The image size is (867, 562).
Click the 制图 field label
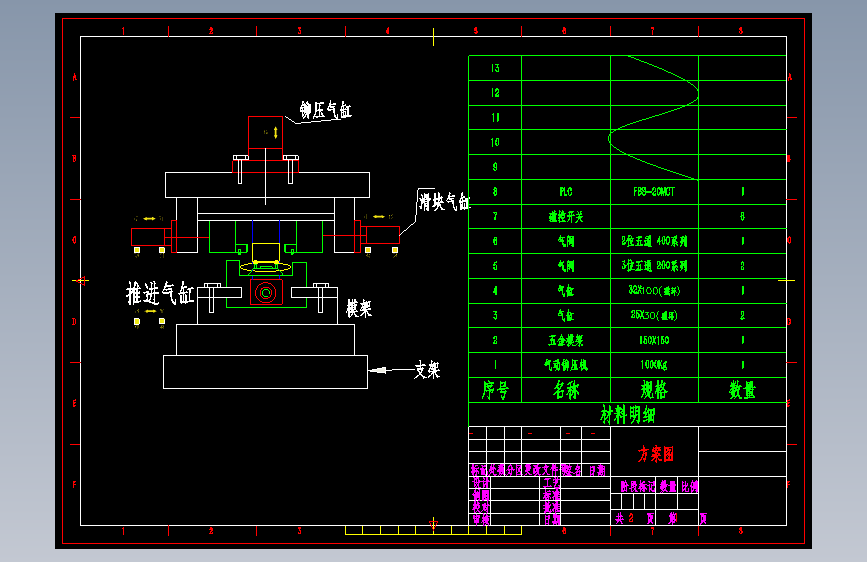[x=480, y=495]
